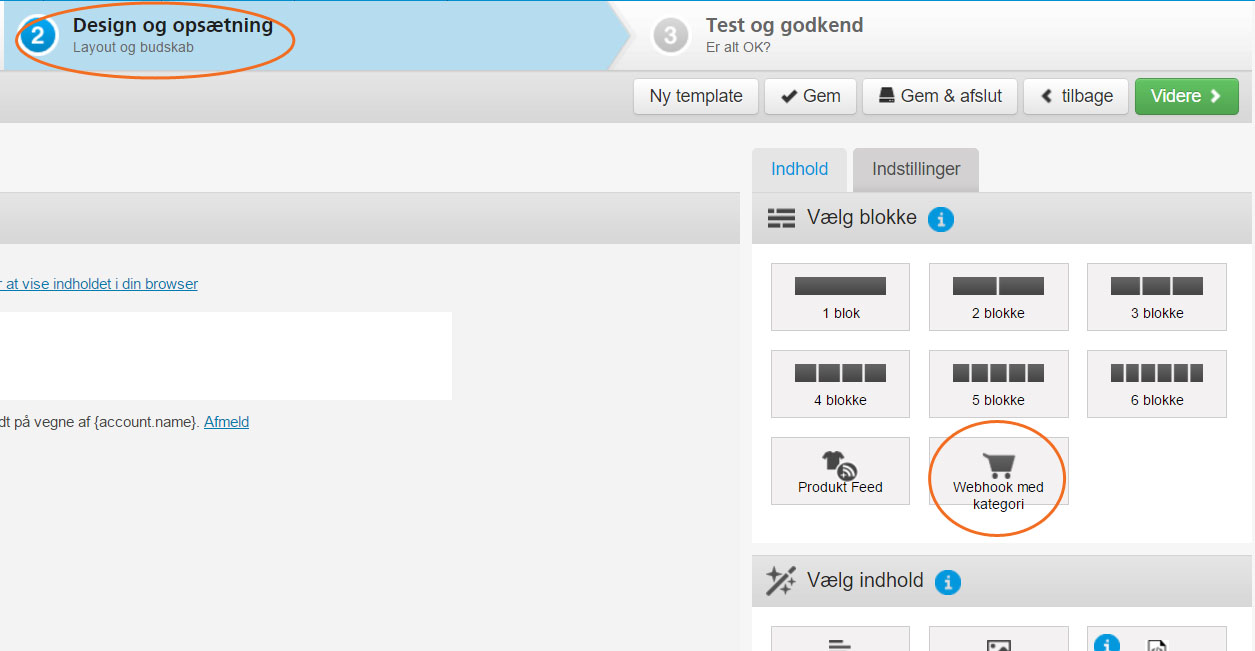Switch to the Indstillinger tab
This screenshot has height=651, width=1255.
click(x=916, y=169)
